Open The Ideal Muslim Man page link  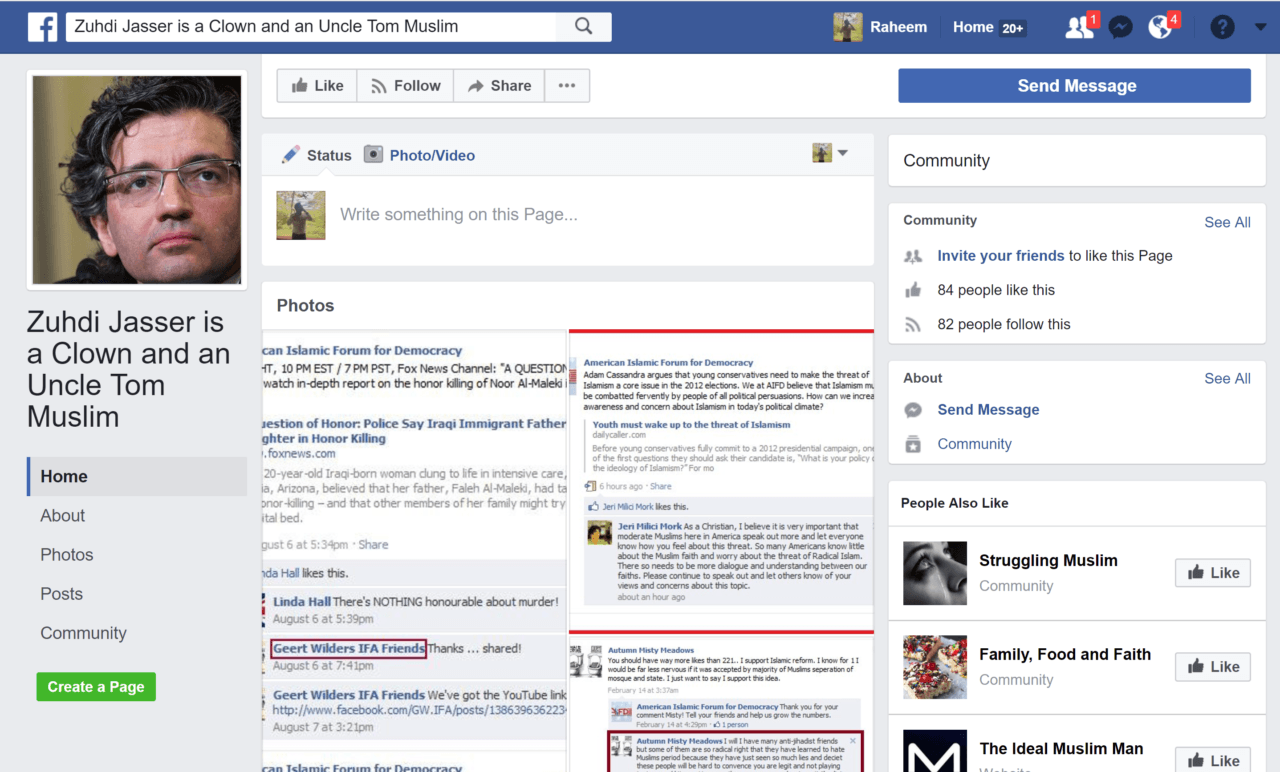[x=1061, y=749]
